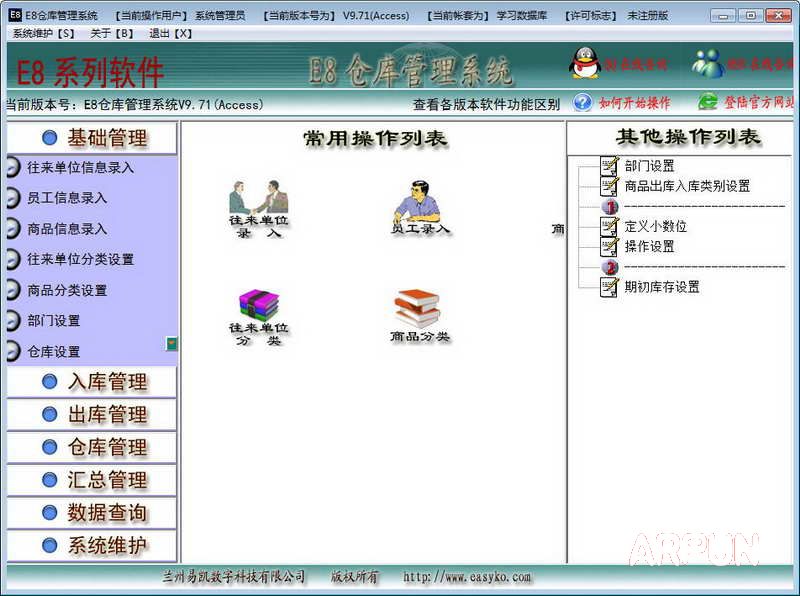This screenshot has width=800, height=596.
Task: Open 往来单位信息录入 in the sidebar
Action: click(x=80, y=167)
